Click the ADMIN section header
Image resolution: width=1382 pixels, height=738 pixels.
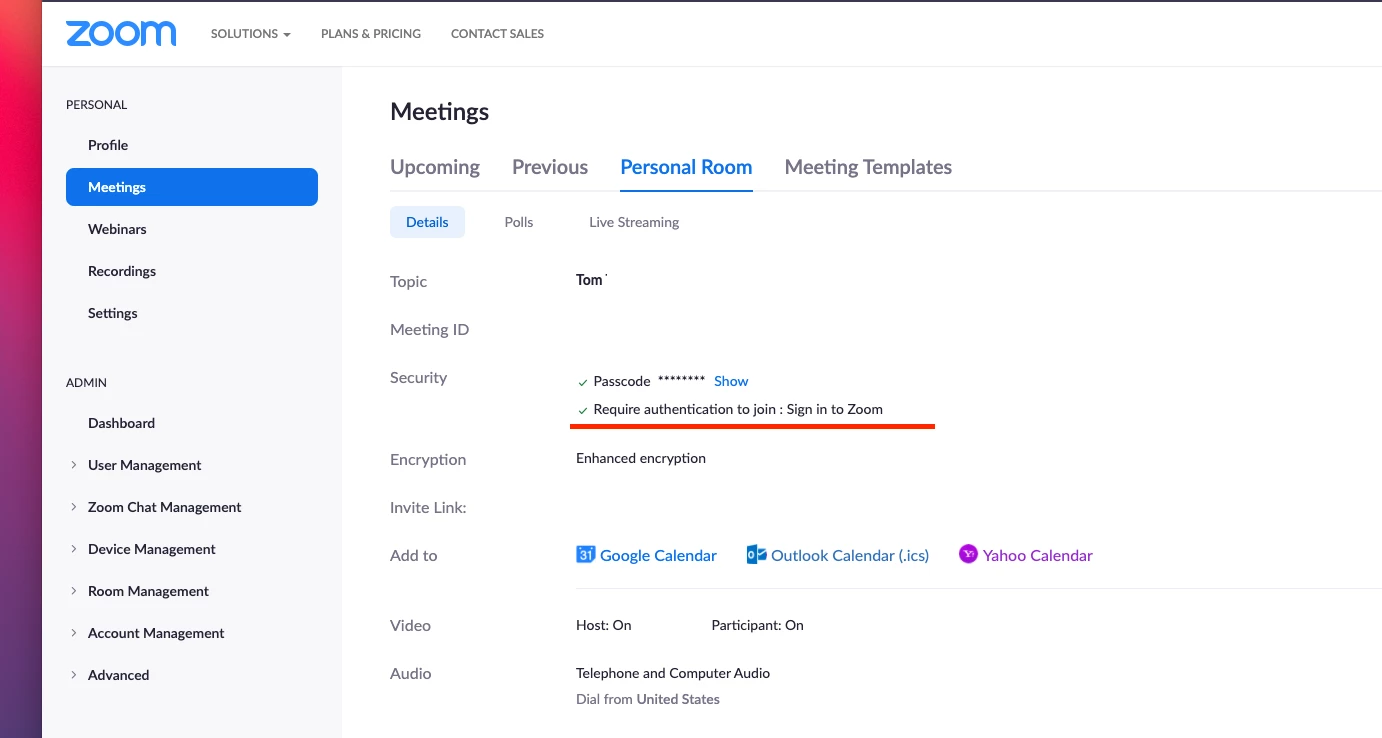[86, 382]
